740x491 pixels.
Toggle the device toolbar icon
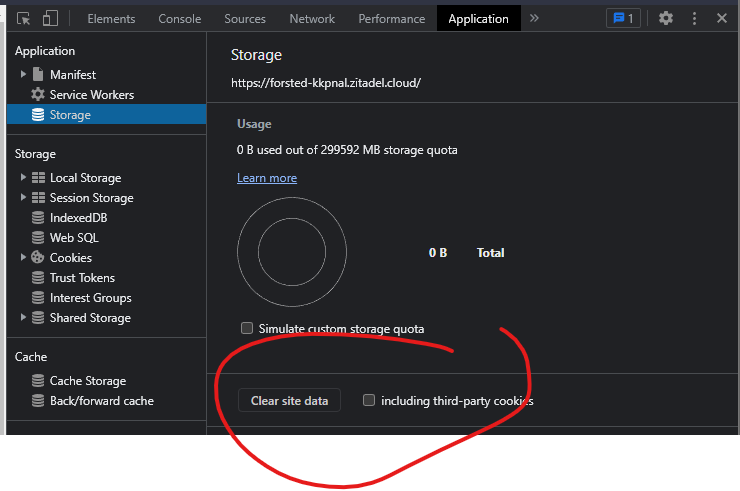(x=50, y=19)
